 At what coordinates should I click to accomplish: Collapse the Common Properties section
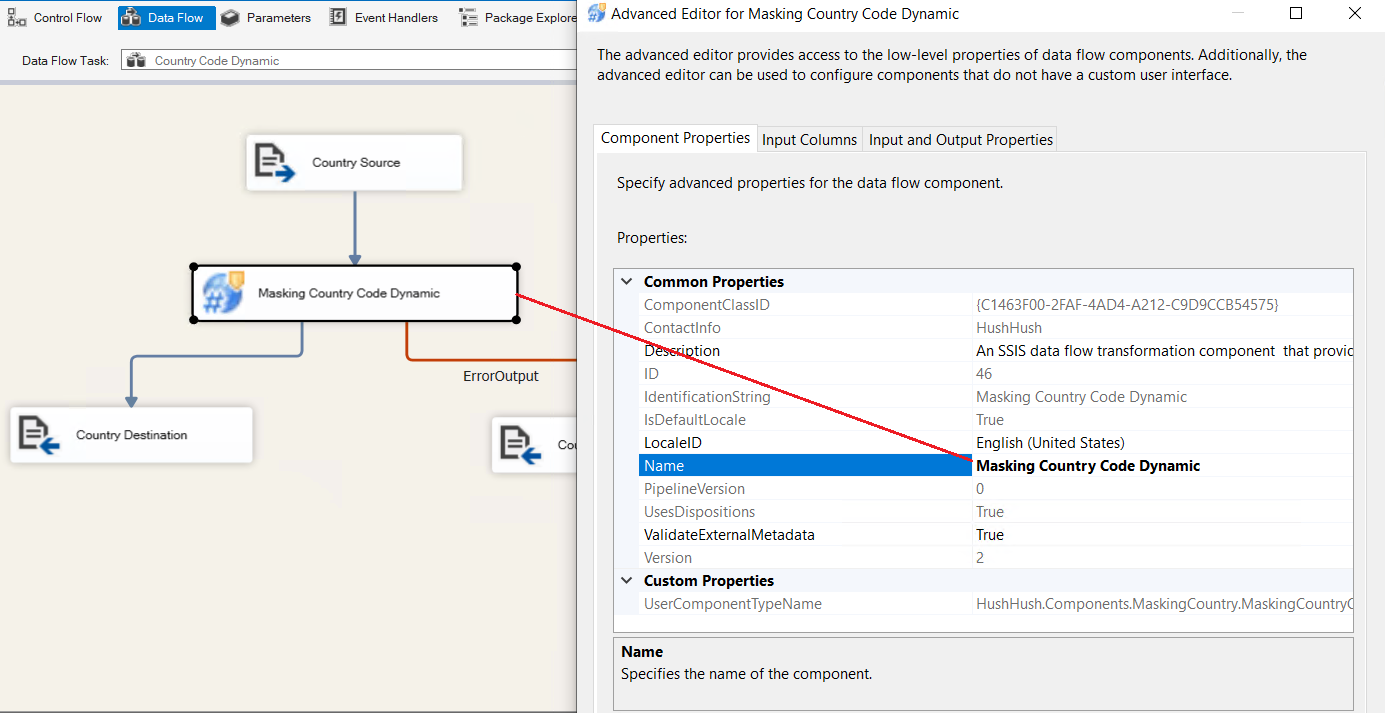click(x=627, y=282)
